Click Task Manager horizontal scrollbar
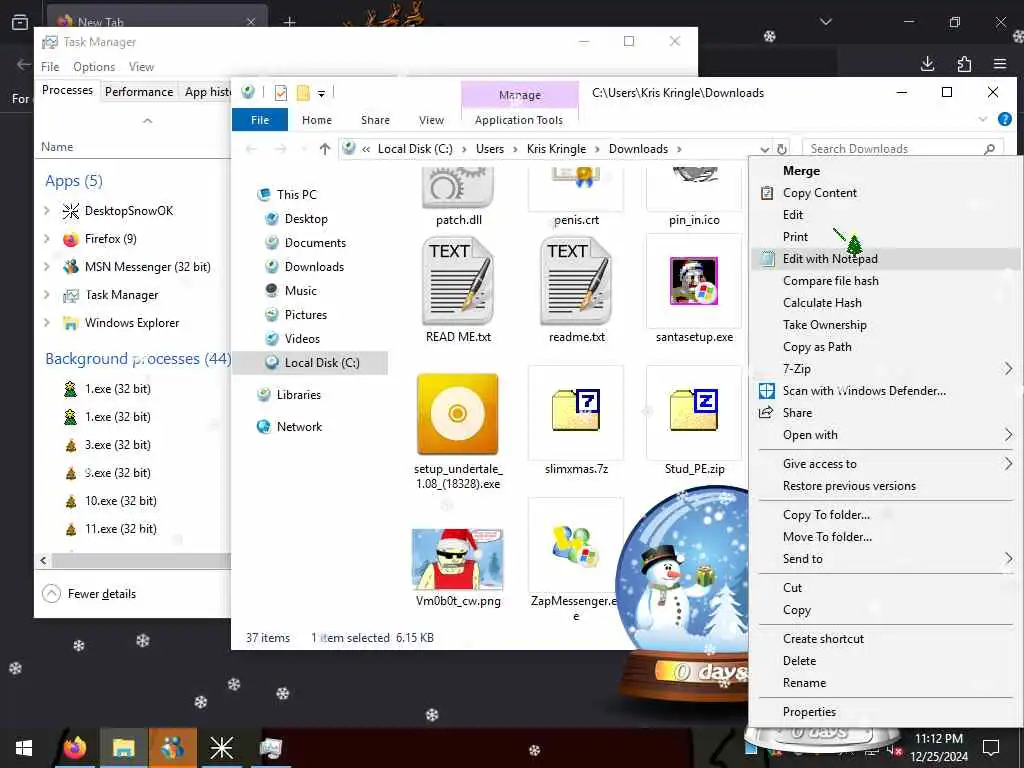1024x768 pixels. (x=140, y=560)
